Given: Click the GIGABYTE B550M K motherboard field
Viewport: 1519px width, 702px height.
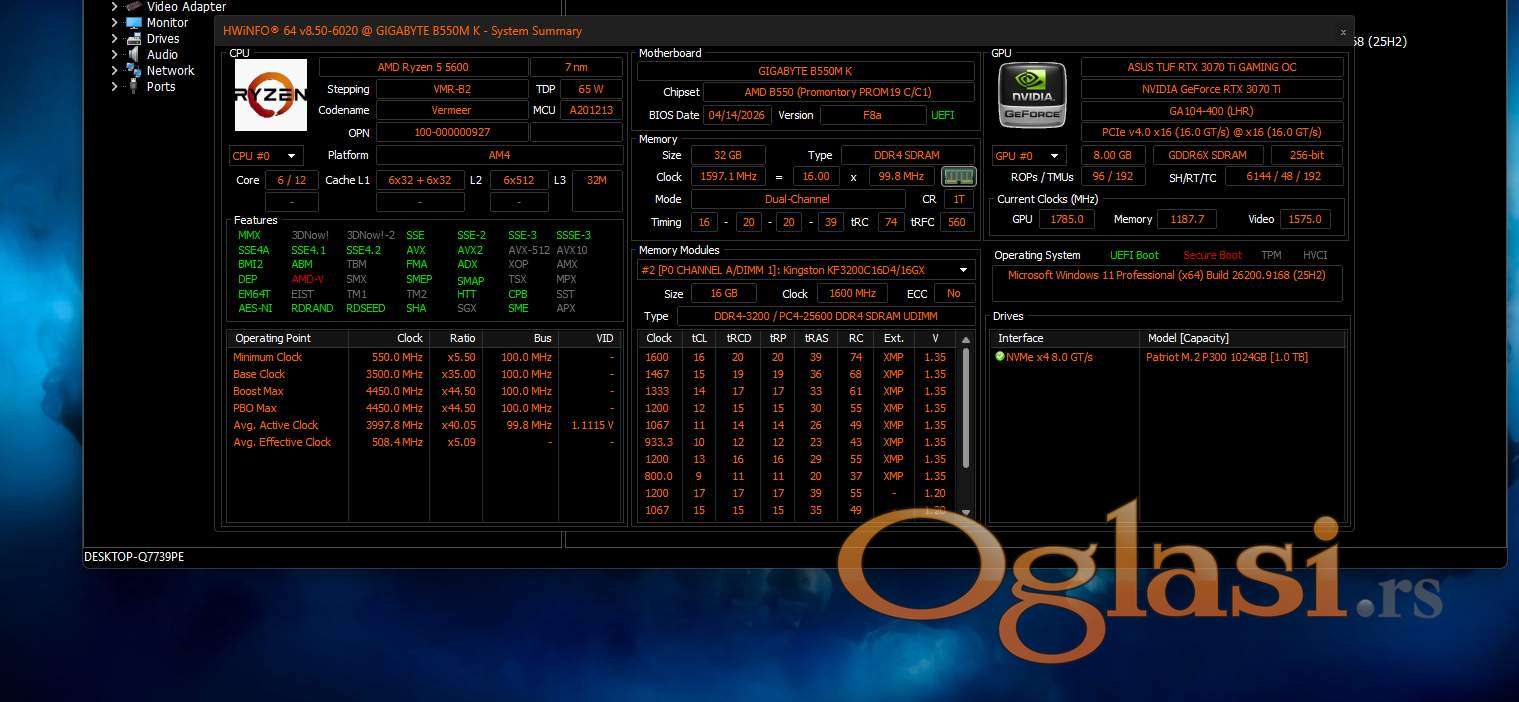Looking at the screenshot, I should click(805, 71).
